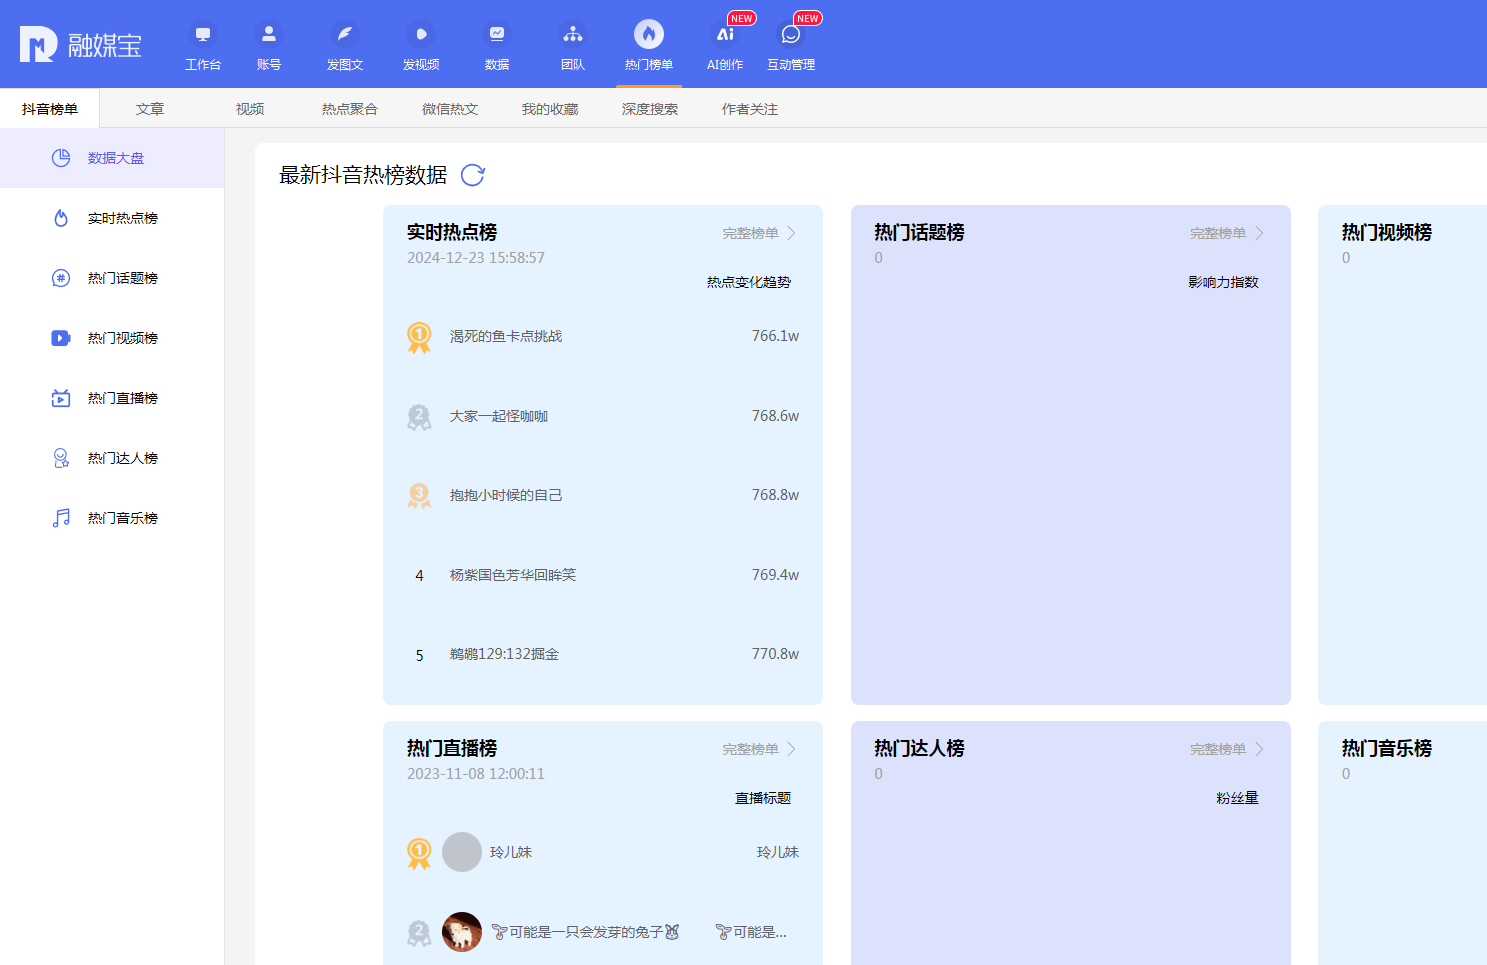1487x965 pixels.
Task: Click the 热门视频榜 card title
Action: [1386, 232]
